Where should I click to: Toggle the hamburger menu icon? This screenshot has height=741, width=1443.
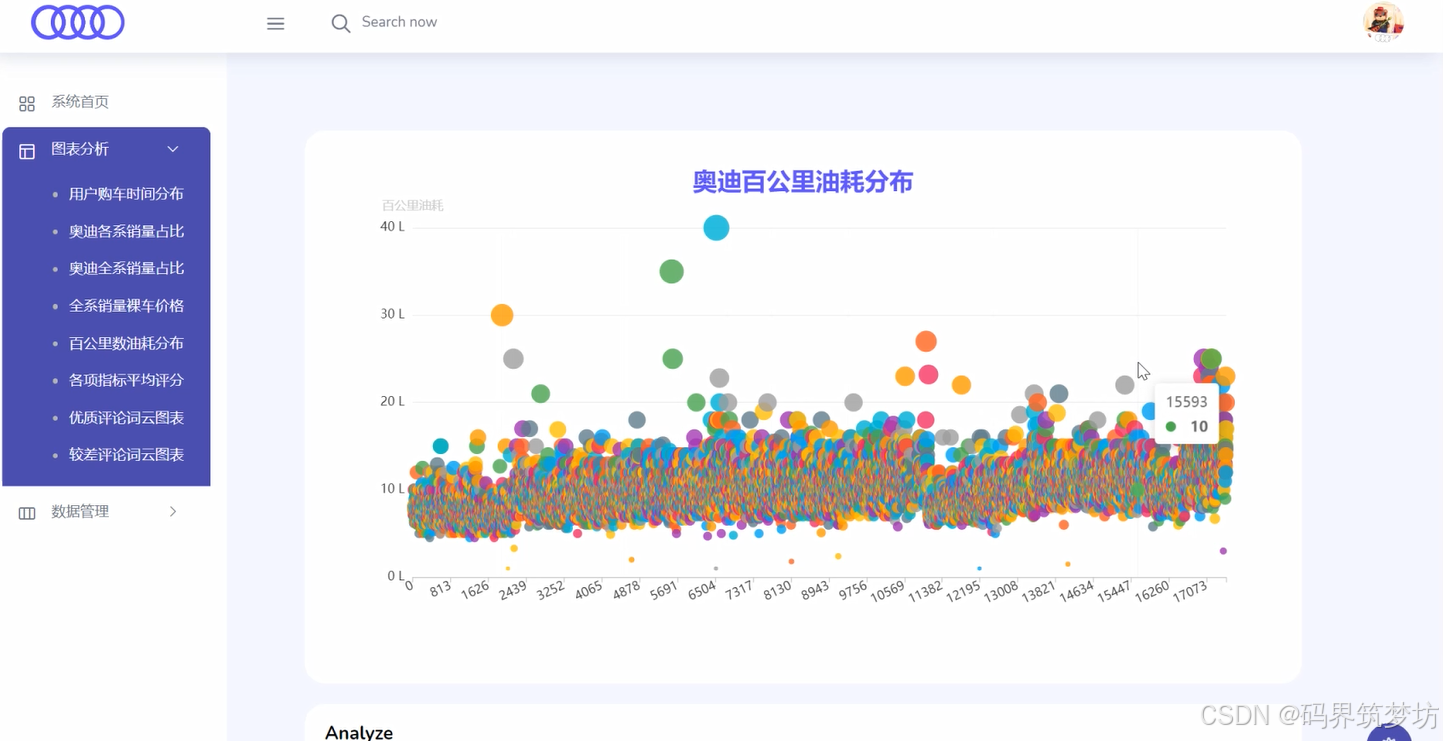(276, 23)
